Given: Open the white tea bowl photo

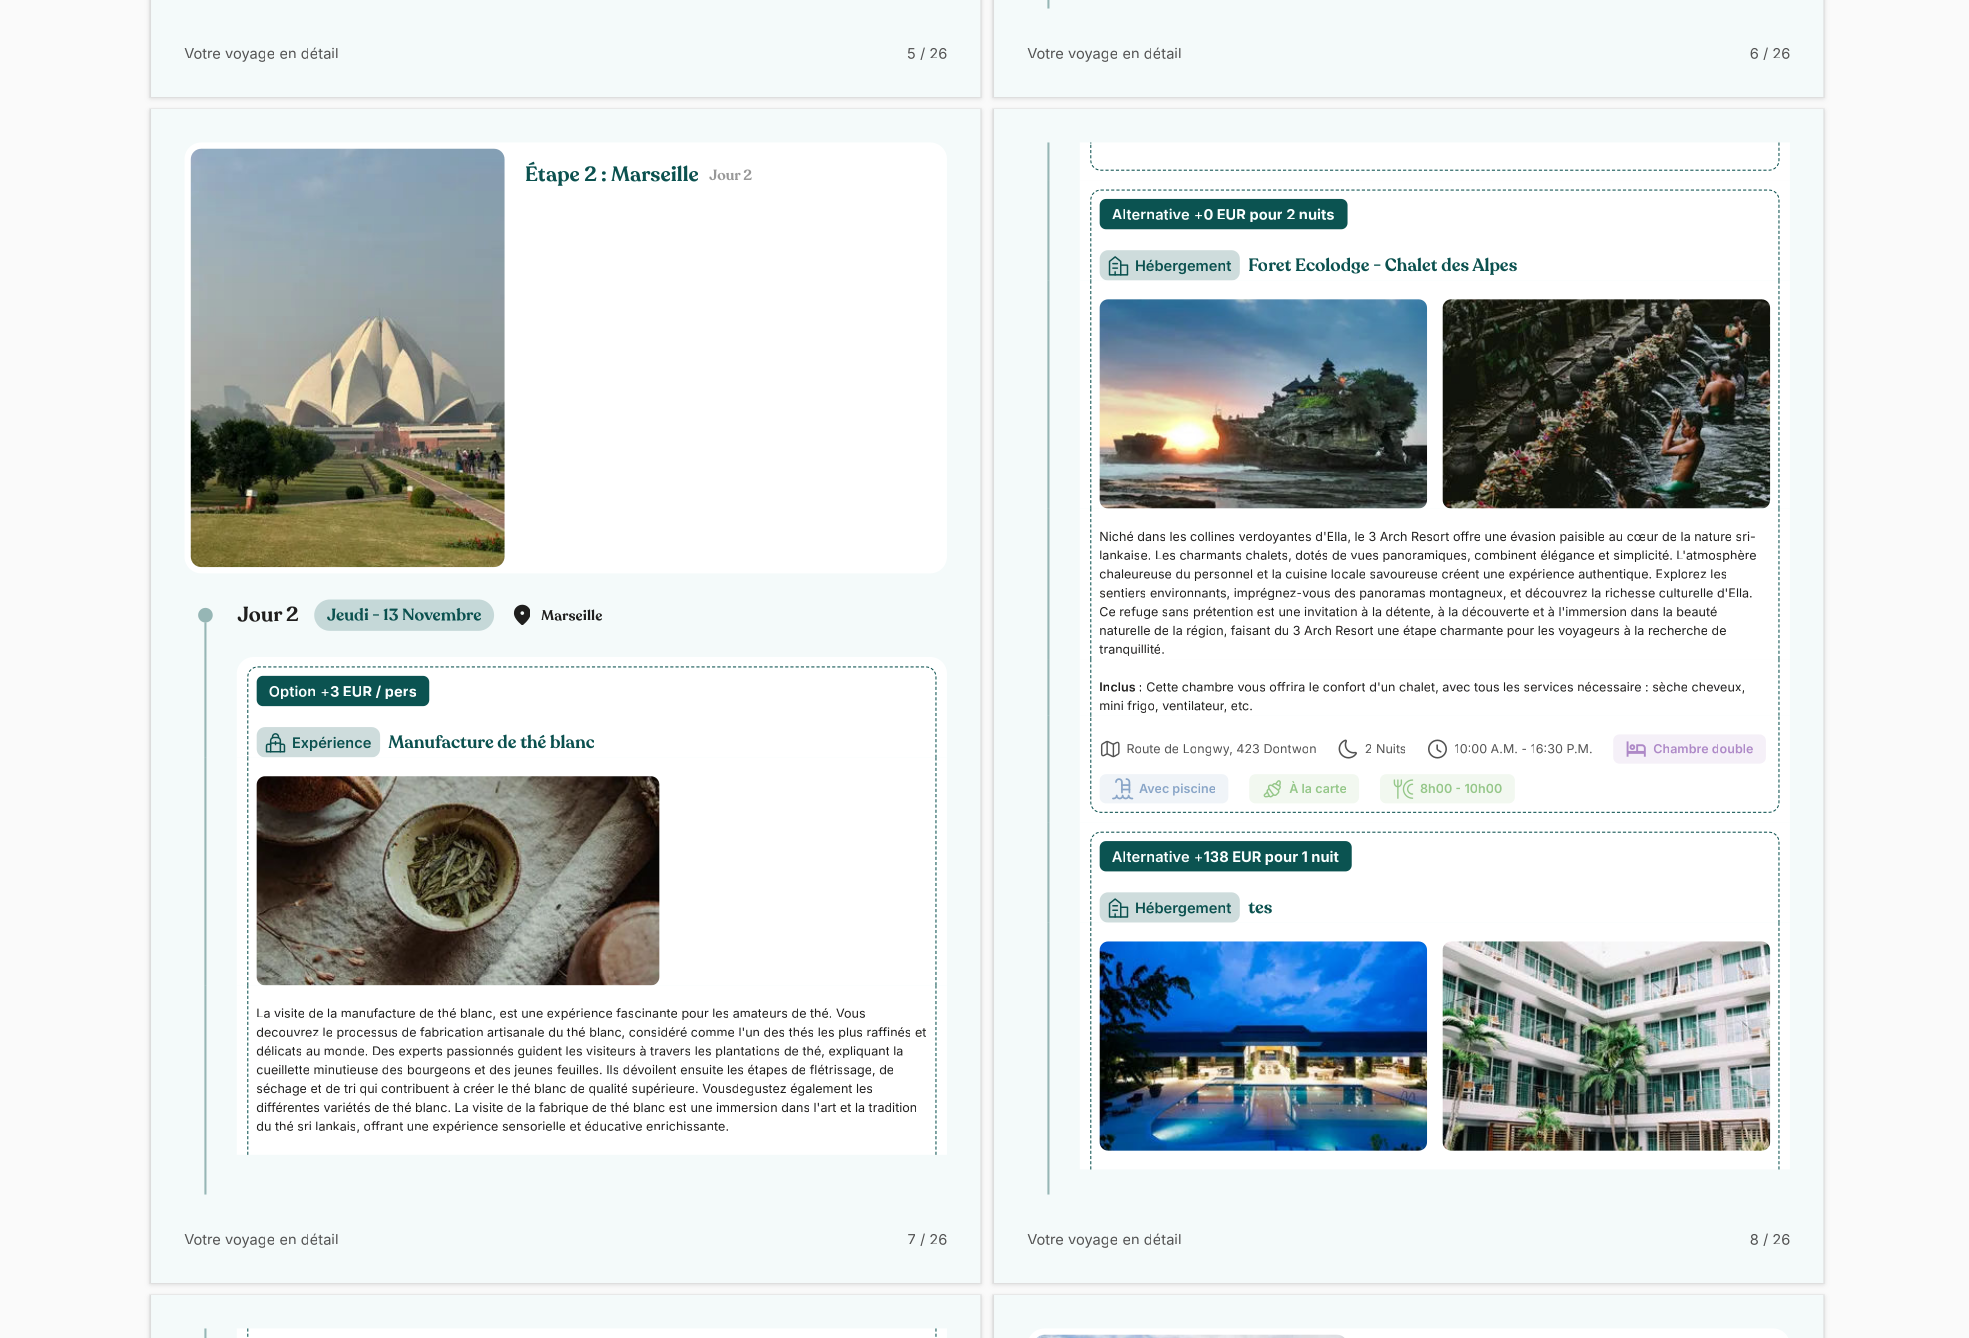Looking at the screenshot, I should (458, 881).
